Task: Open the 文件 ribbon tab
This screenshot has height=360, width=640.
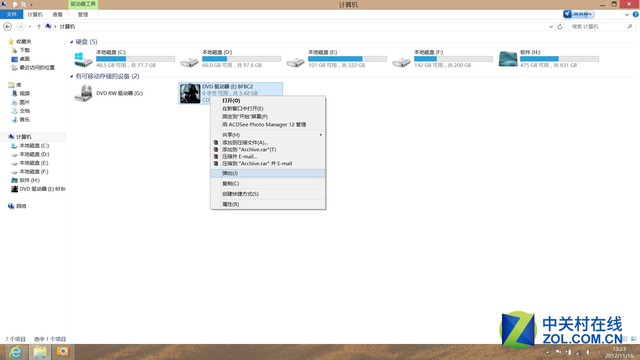Action: [x=11, y=14]
